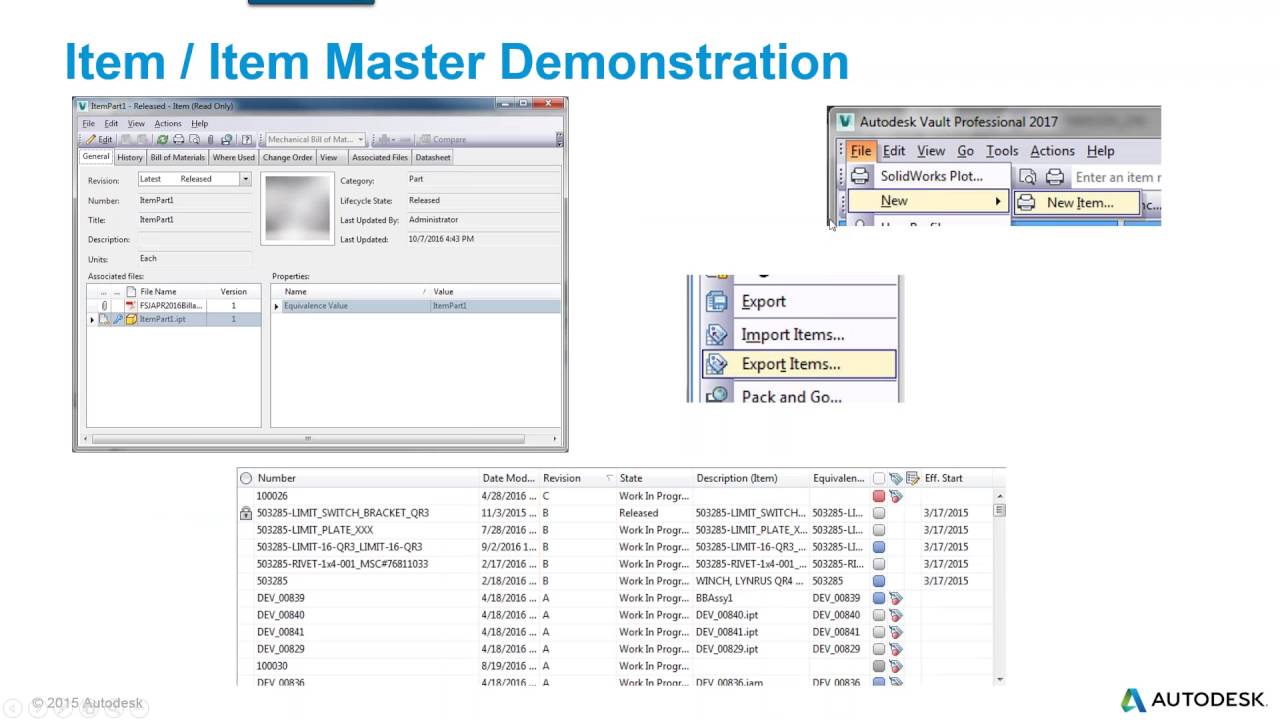The height and width of the screenshot is (720, 1280).
Task: Click the circle icon left of Number header
Action: (x=246, y=479)
